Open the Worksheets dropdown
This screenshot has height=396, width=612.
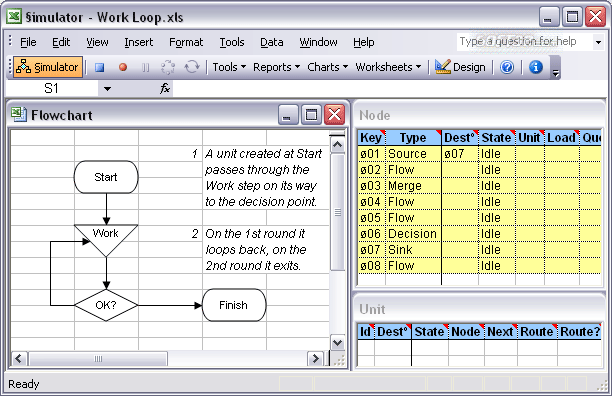pyautogui.click(x=388, y=67)
